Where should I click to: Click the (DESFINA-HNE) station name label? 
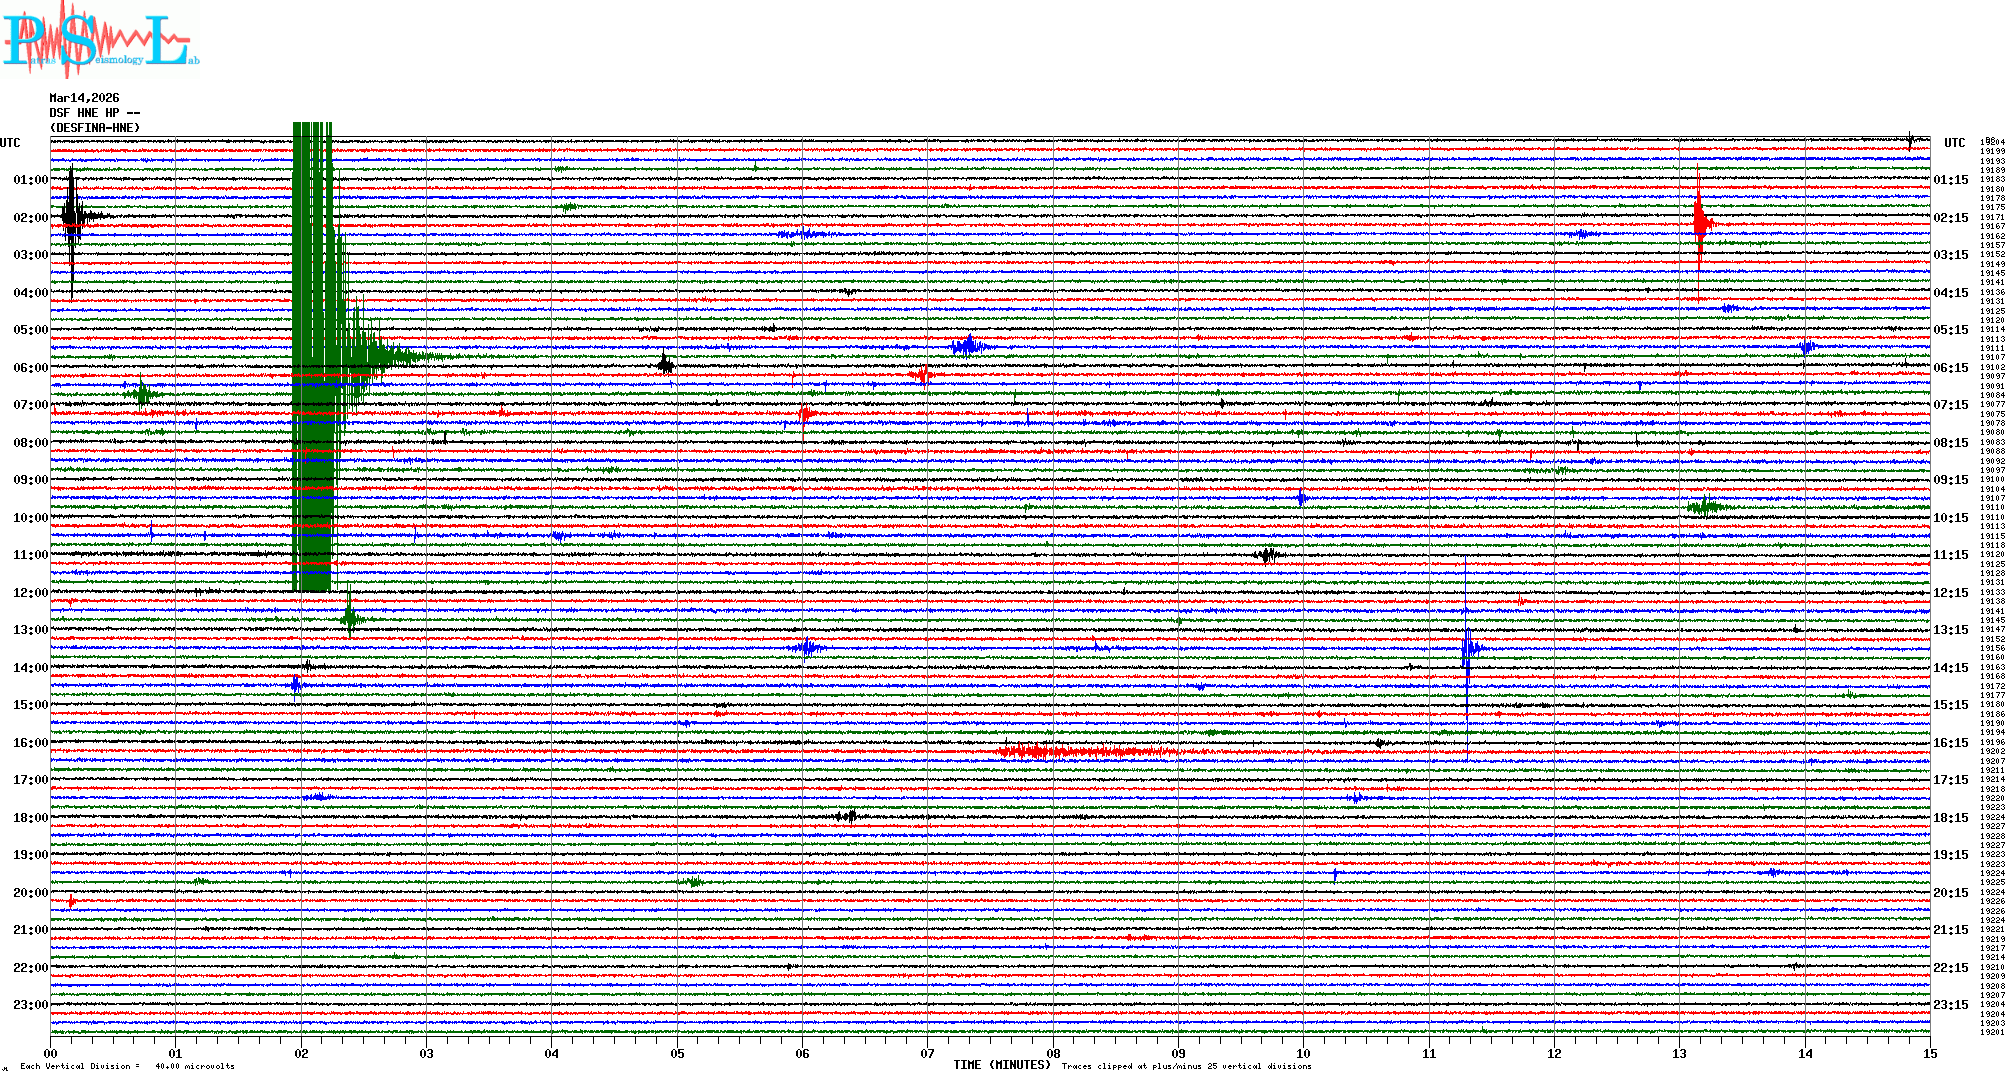(x=95, y=128)
